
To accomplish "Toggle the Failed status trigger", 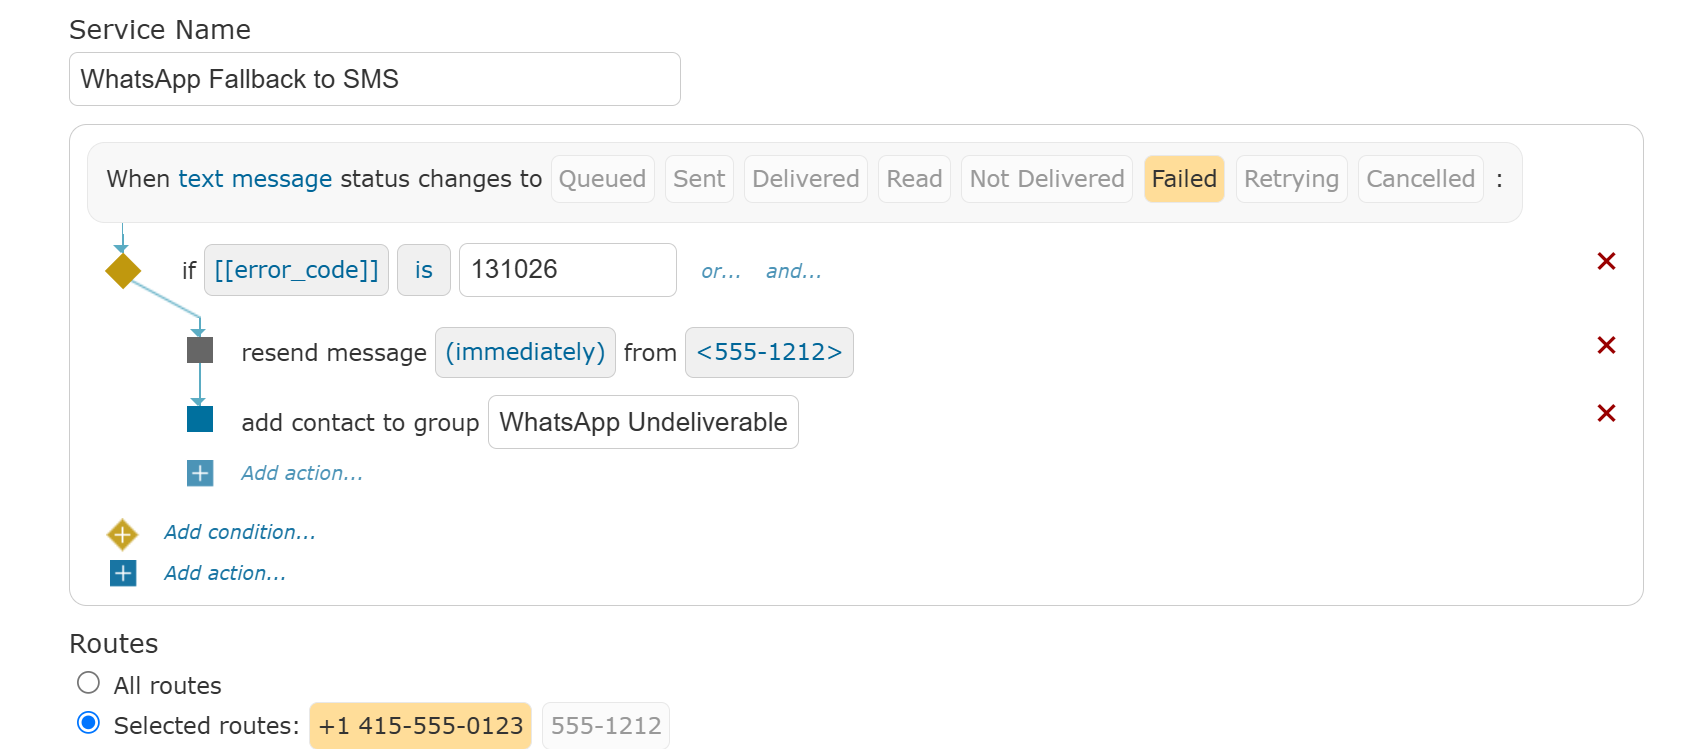I will [1184, 179].
